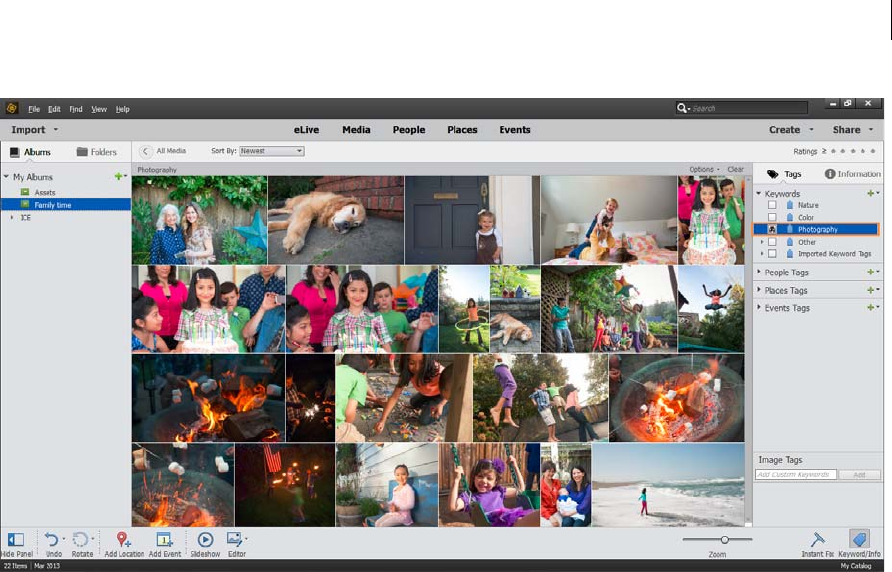Open the Share dropdown
Screen dimensions: 892x572
(852, 130)
